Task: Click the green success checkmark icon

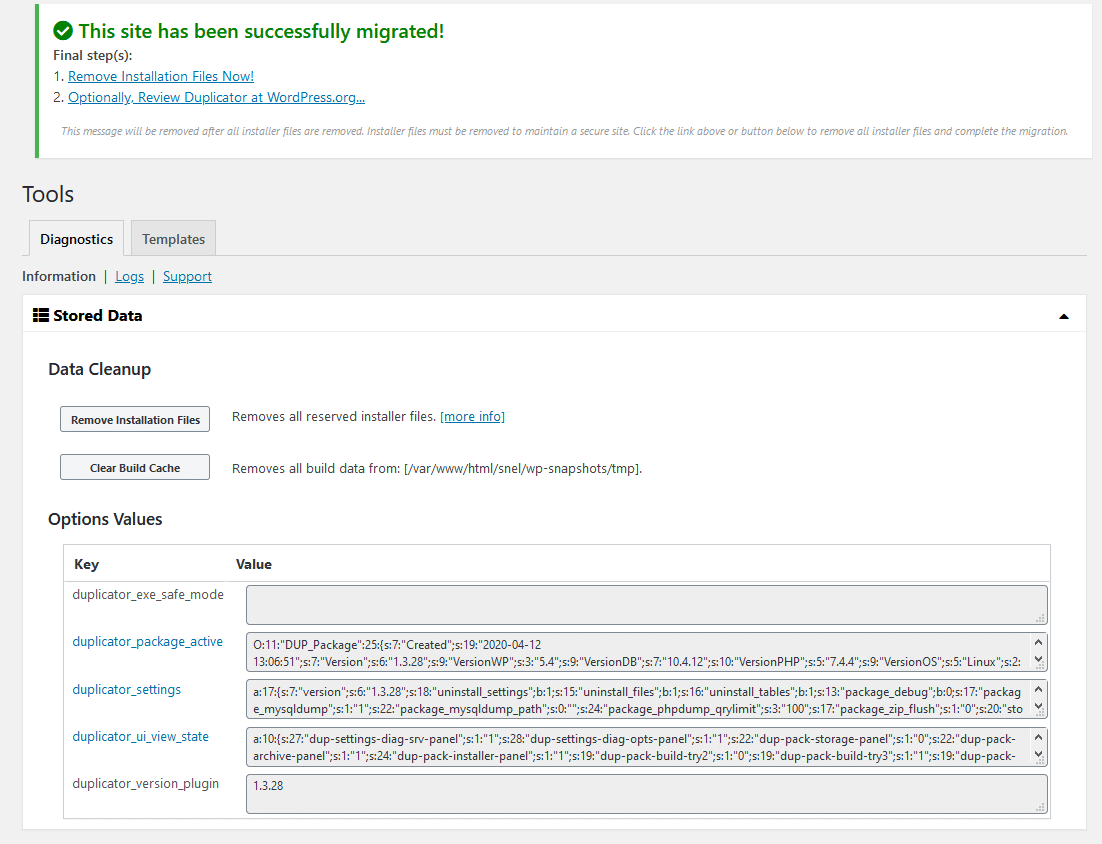Action: [63, 31]
